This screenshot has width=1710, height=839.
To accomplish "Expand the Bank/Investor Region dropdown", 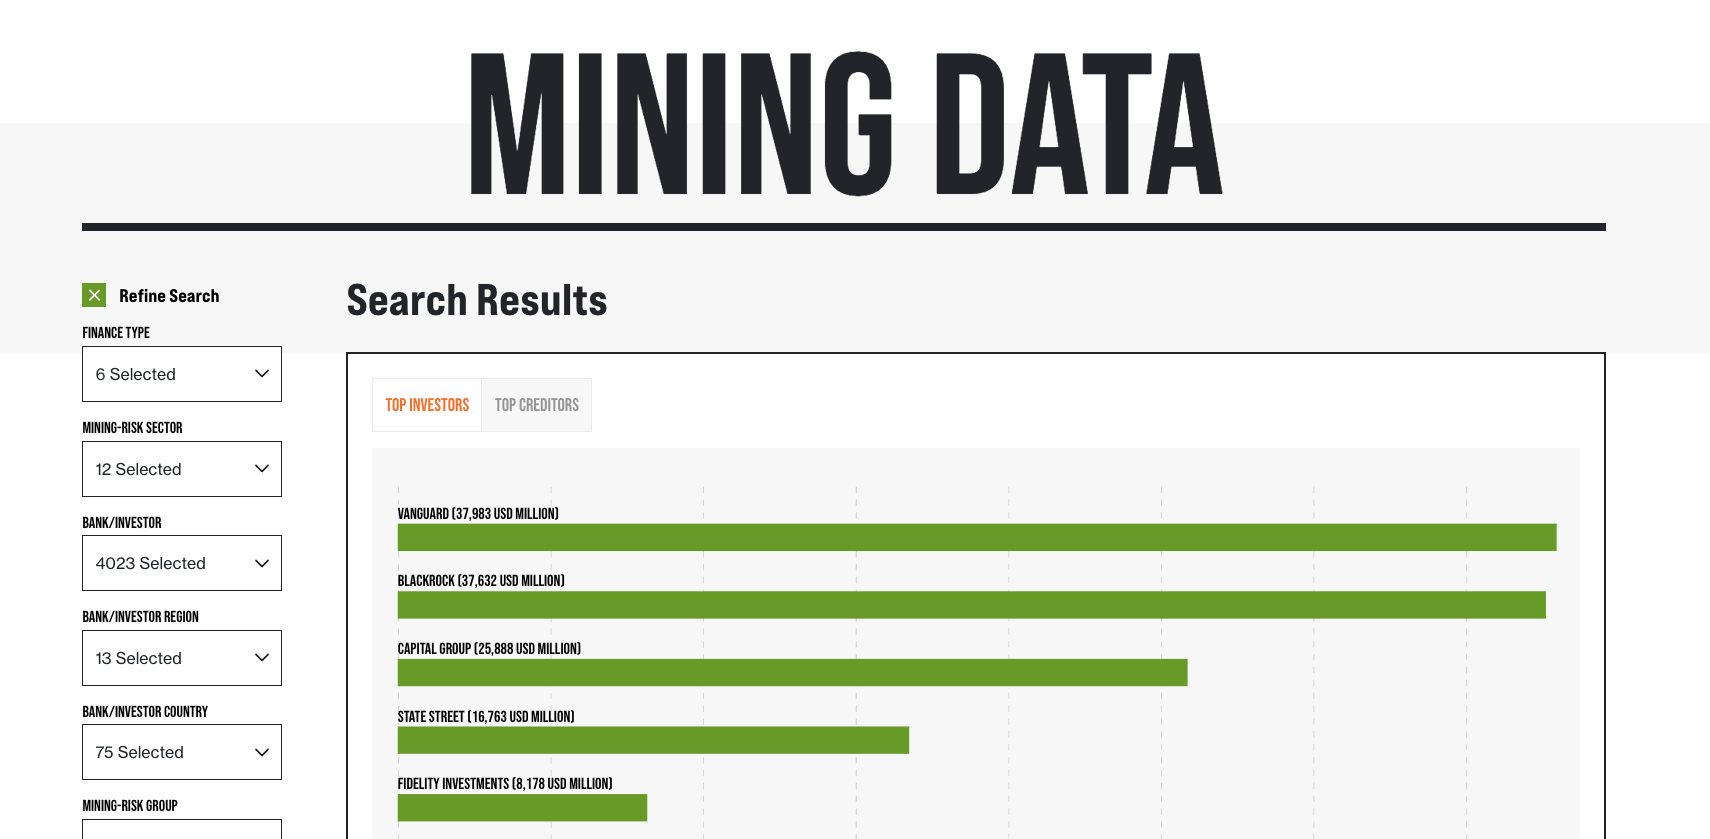I will coord(181,658).
